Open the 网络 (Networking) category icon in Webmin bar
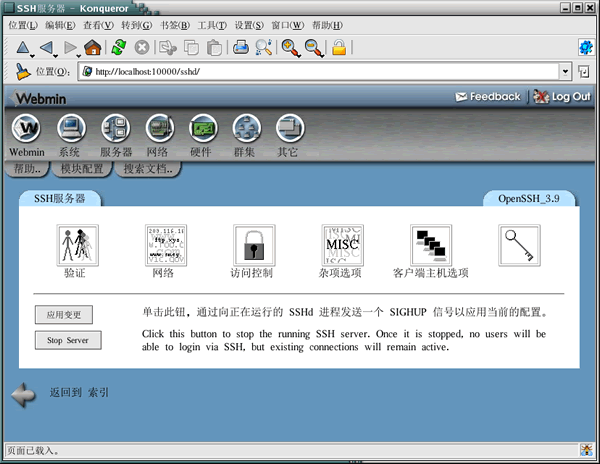600x464 pixels. click(x=160, y=128)
